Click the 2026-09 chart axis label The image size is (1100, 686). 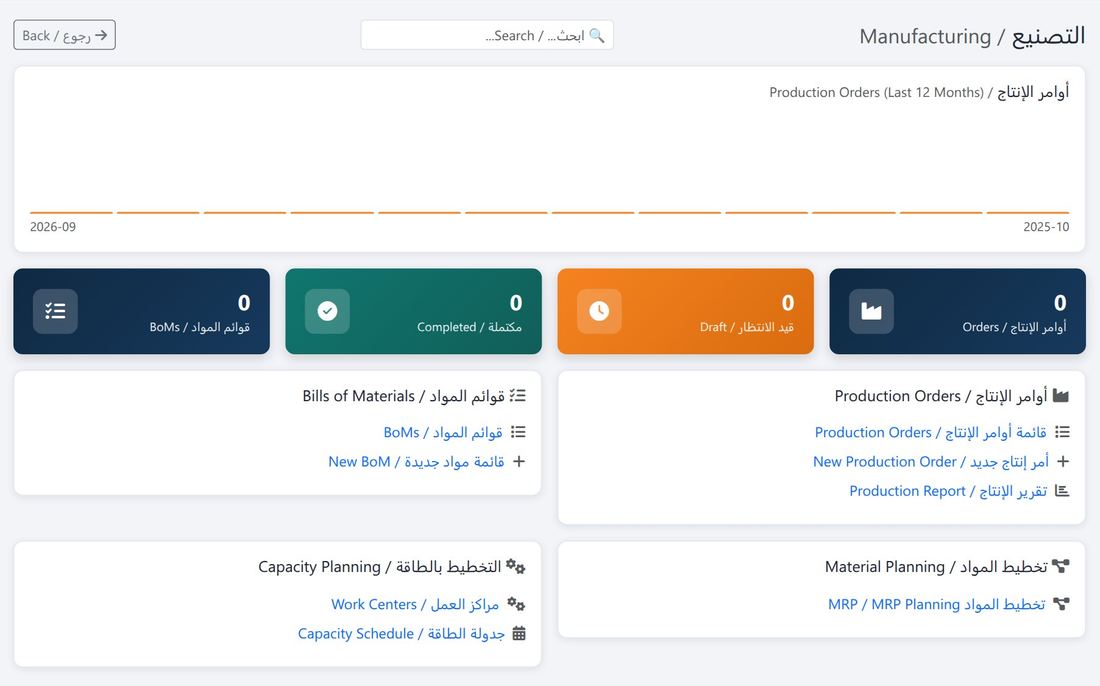click(x=53, y=227)
